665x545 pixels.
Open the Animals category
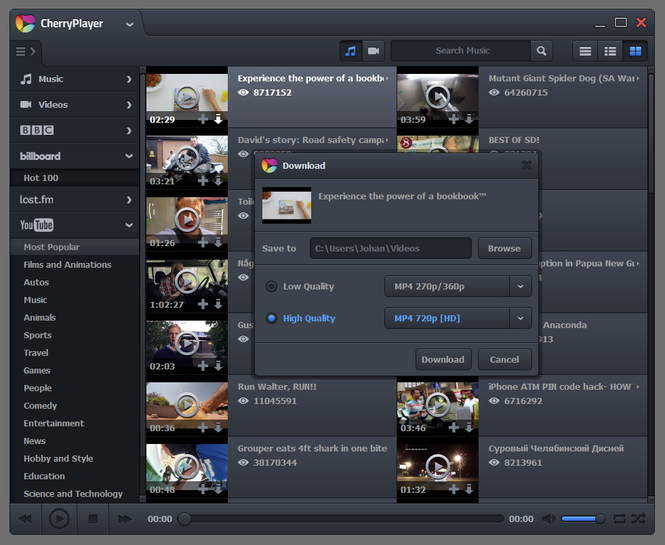(x=40, y=318)
